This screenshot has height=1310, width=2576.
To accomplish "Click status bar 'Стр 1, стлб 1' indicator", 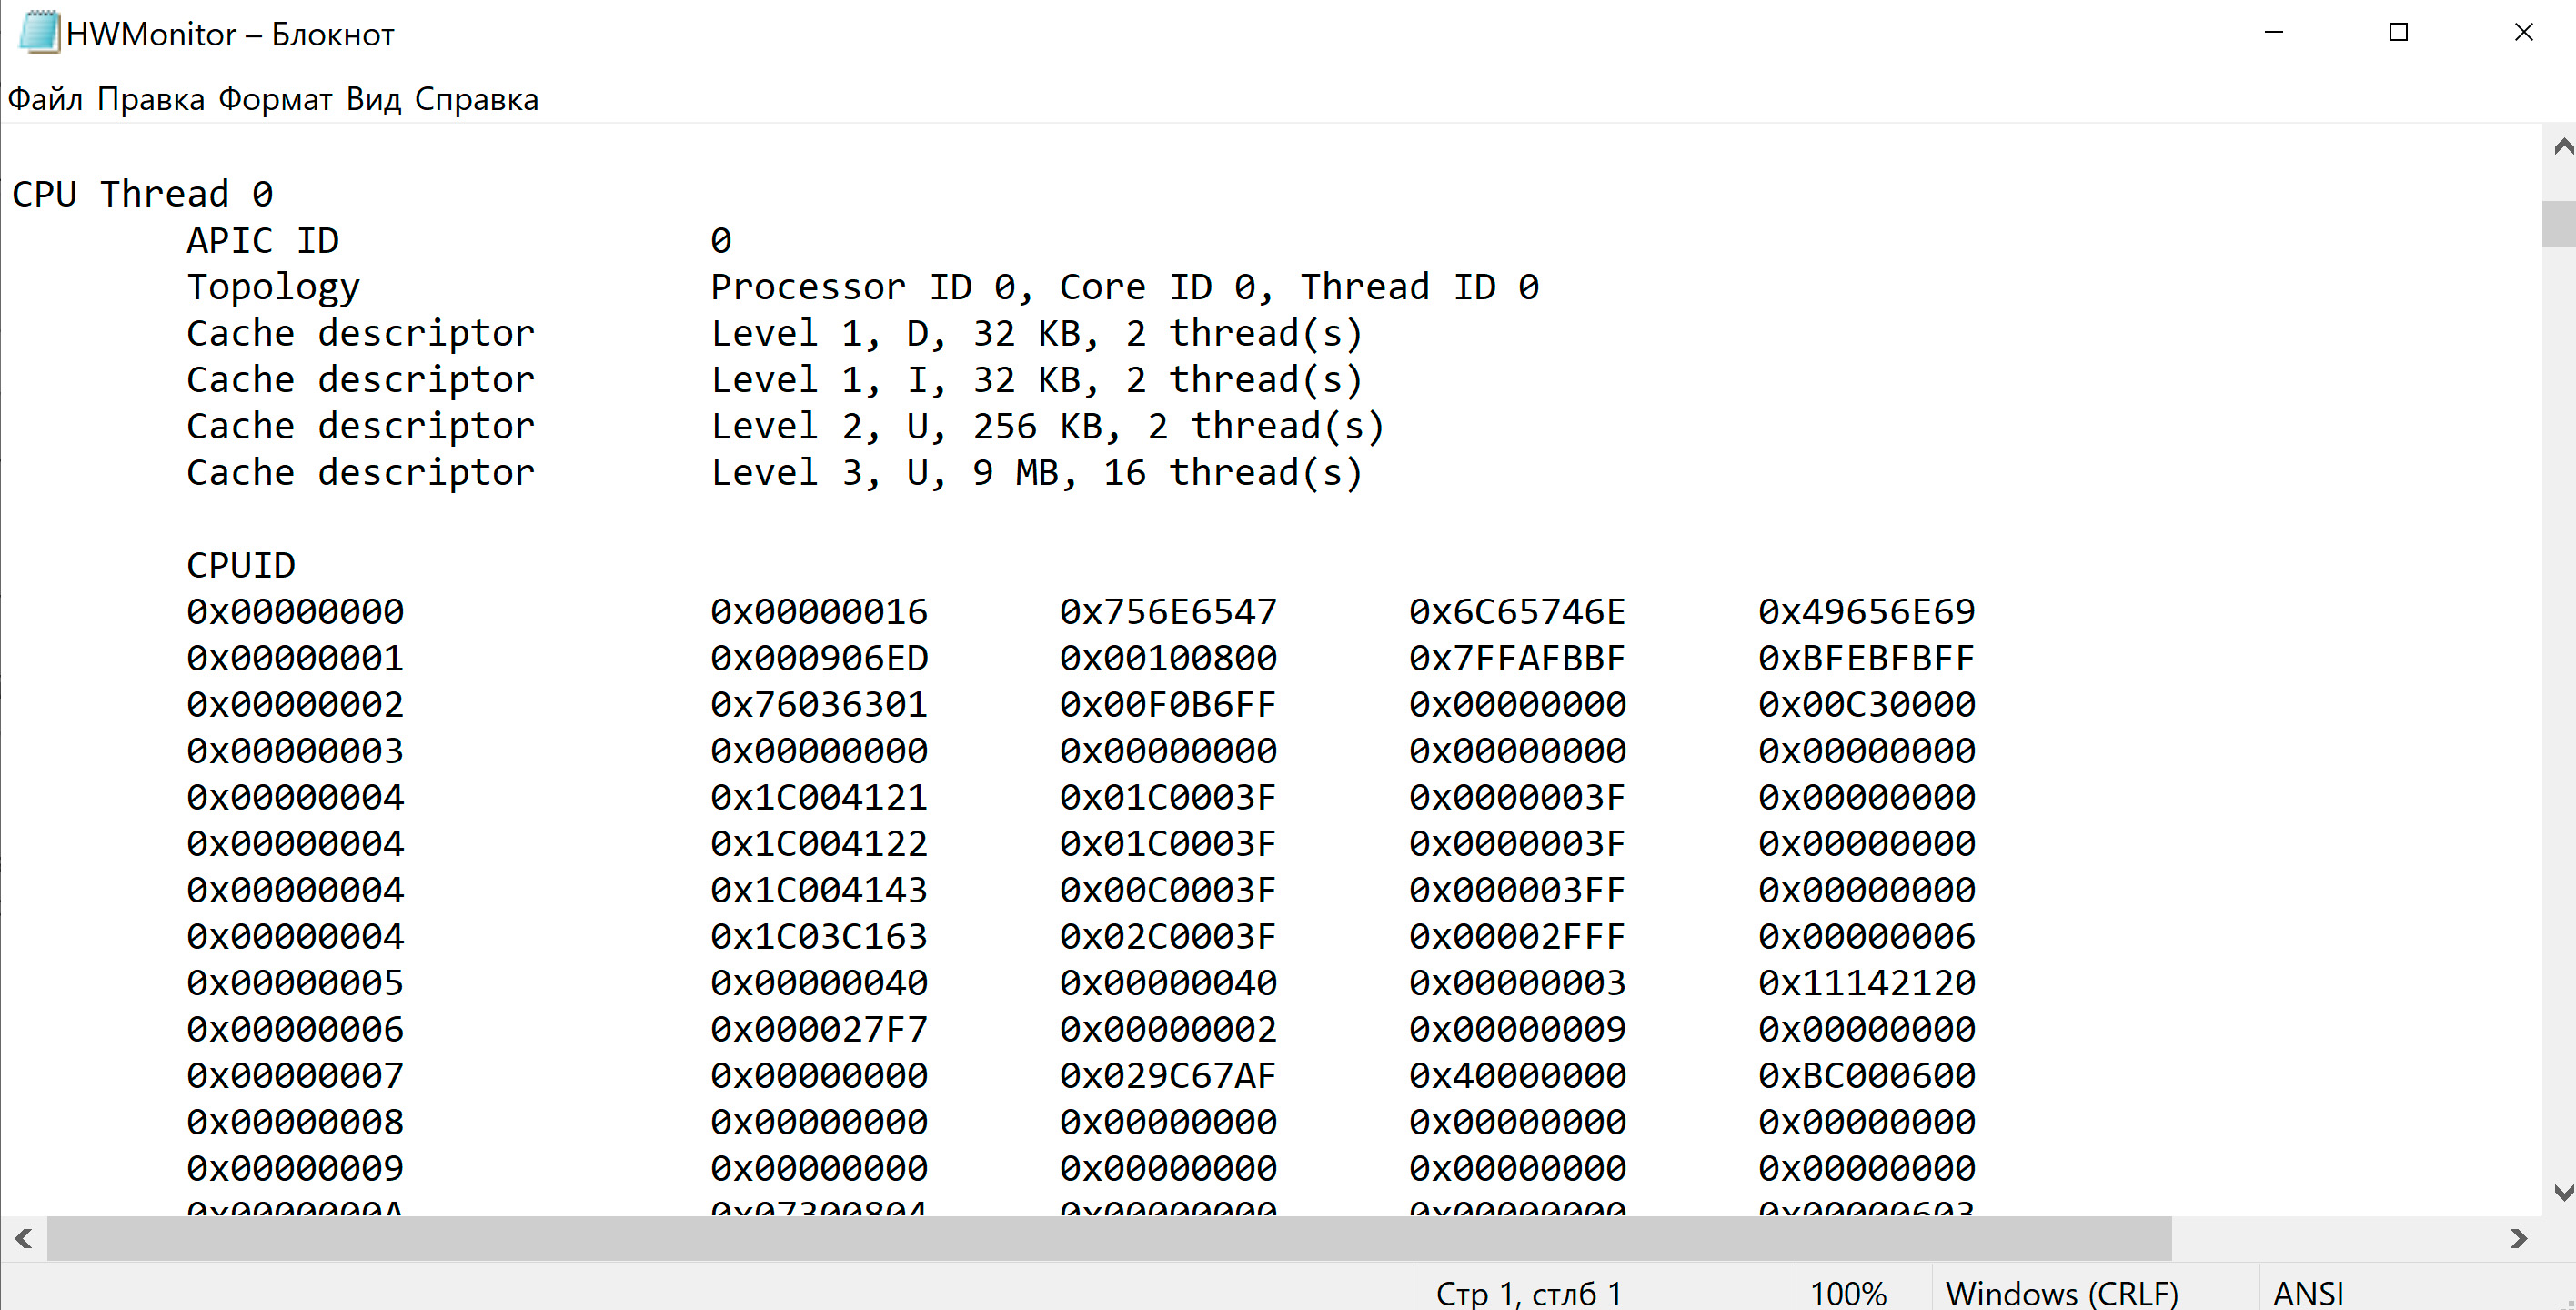I will 1528,1293.
